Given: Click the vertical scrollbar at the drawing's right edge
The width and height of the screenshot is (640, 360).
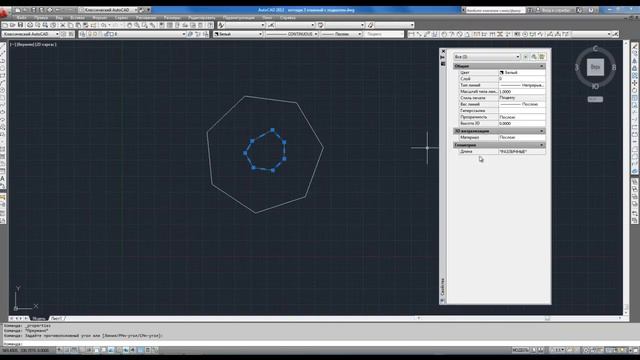Looking at the screenshot, I should click(626, 178).
